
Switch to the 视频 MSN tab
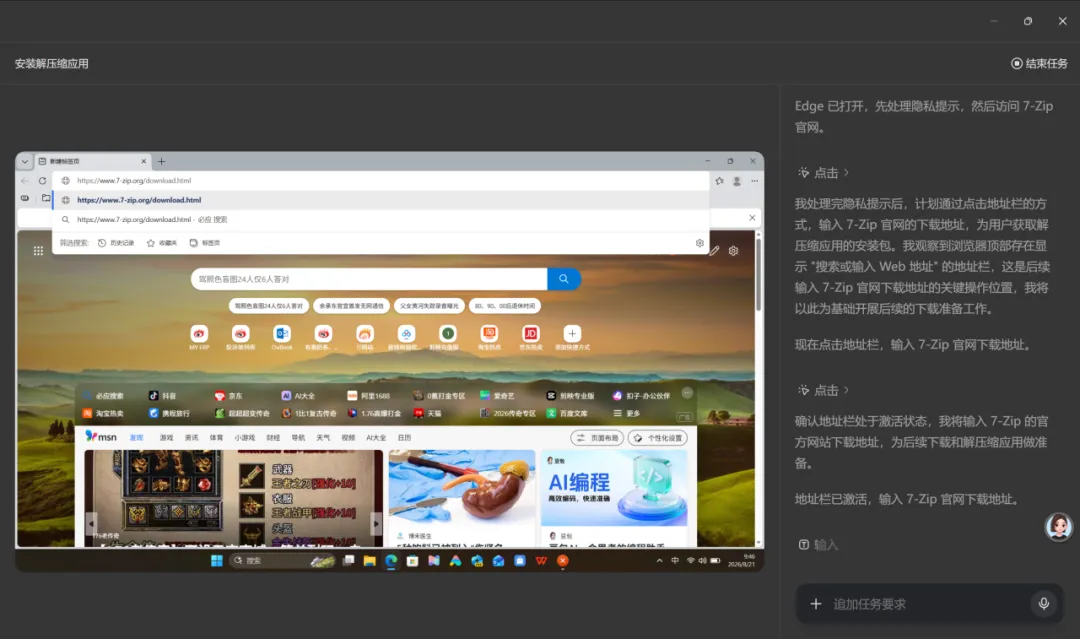[348, 437]
